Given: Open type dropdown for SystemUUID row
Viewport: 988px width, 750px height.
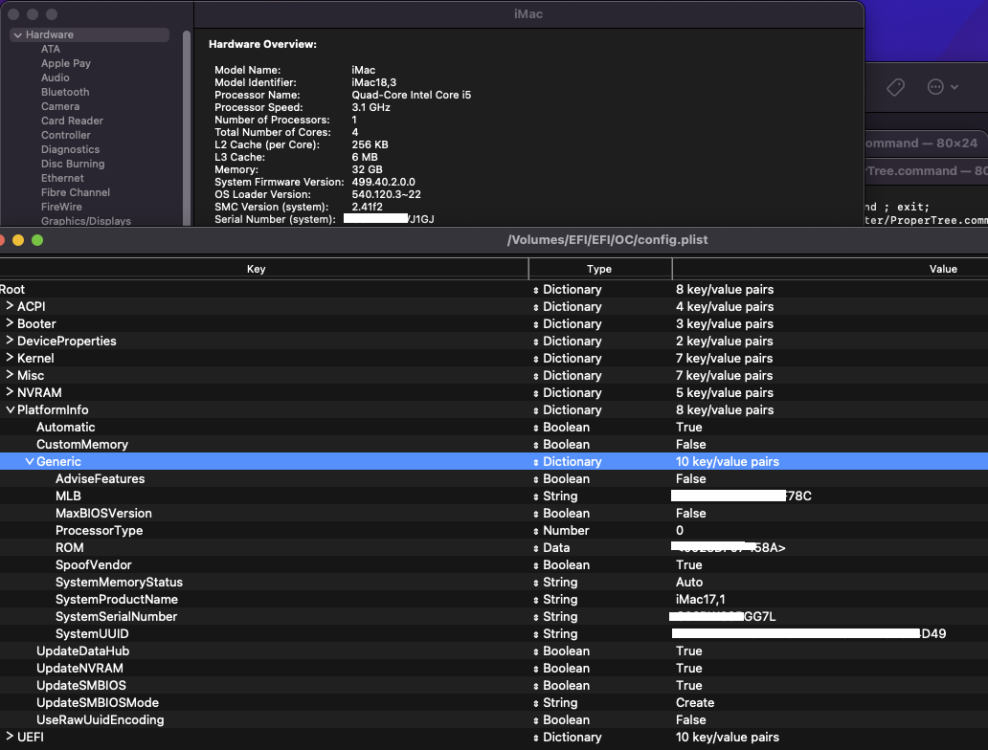Looking at the screenshot, I should coord(536,634).
